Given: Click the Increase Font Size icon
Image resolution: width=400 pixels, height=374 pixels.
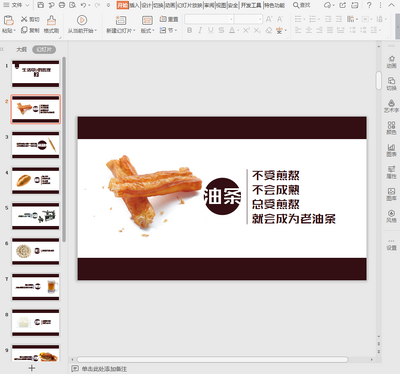Looking at the screenshot, I should click(269, 19).
